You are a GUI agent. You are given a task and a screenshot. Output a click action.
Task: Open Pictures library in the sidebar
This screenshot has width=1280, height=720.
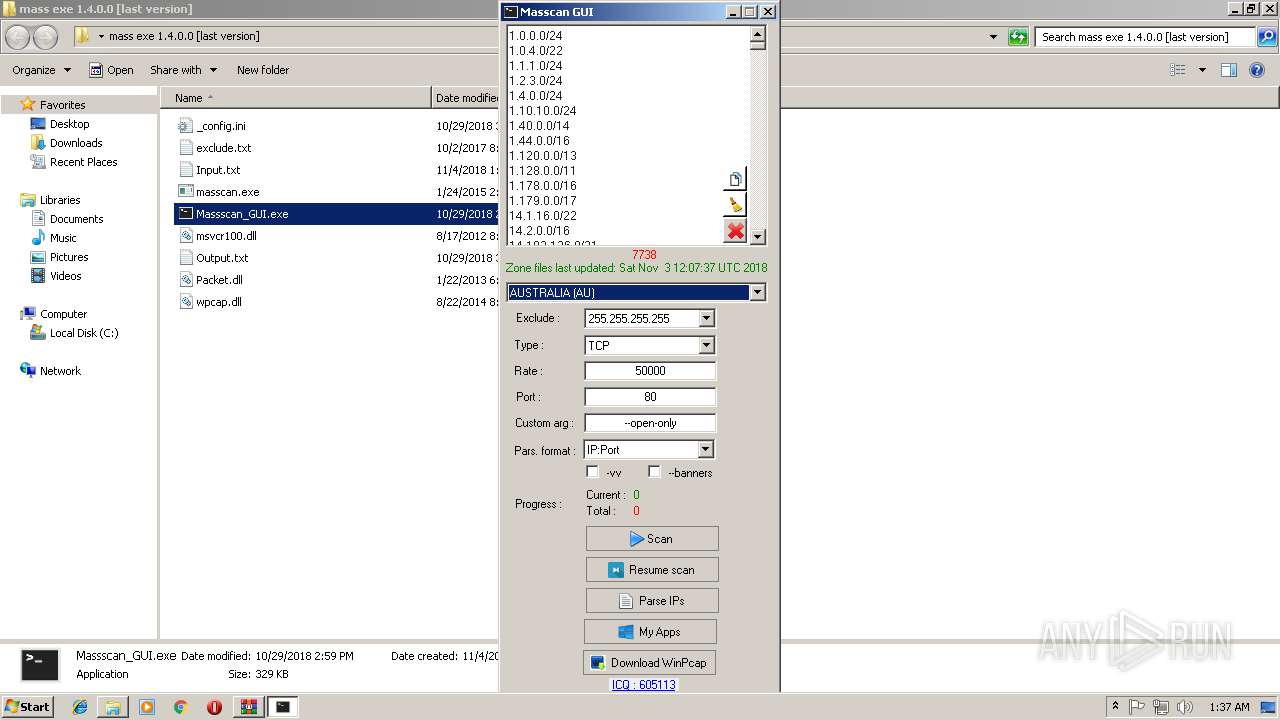click(x=59, y=257)
